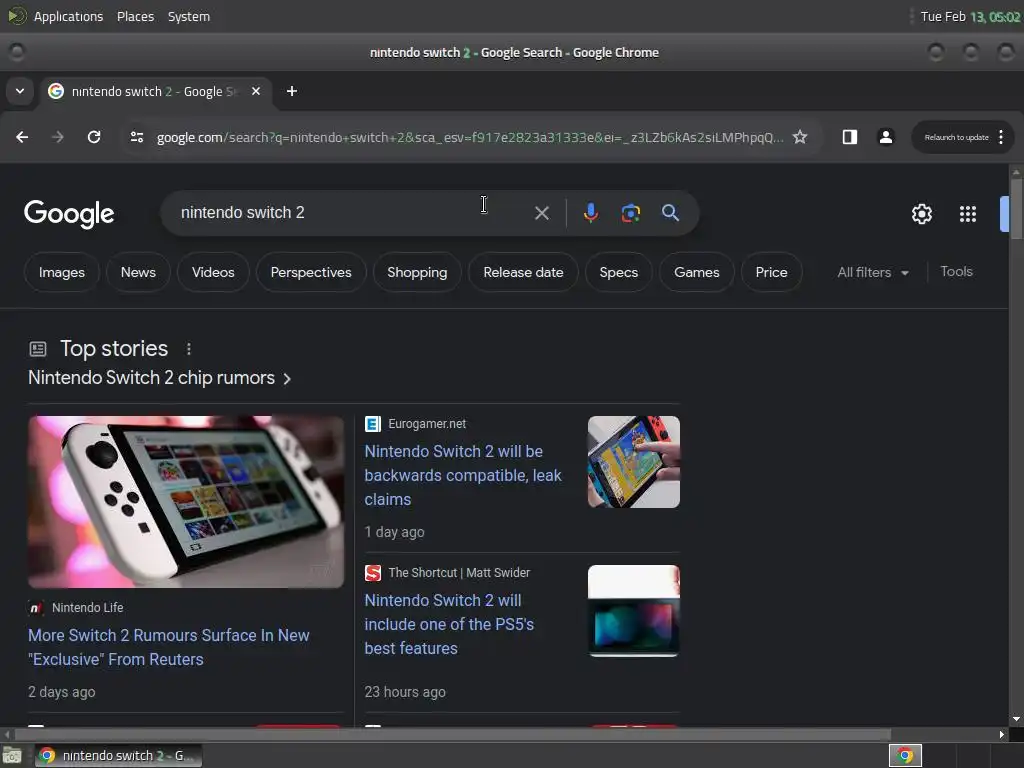Open the PS5's best features article
This screenshot has height=768, width=1024.
(449, 624)
